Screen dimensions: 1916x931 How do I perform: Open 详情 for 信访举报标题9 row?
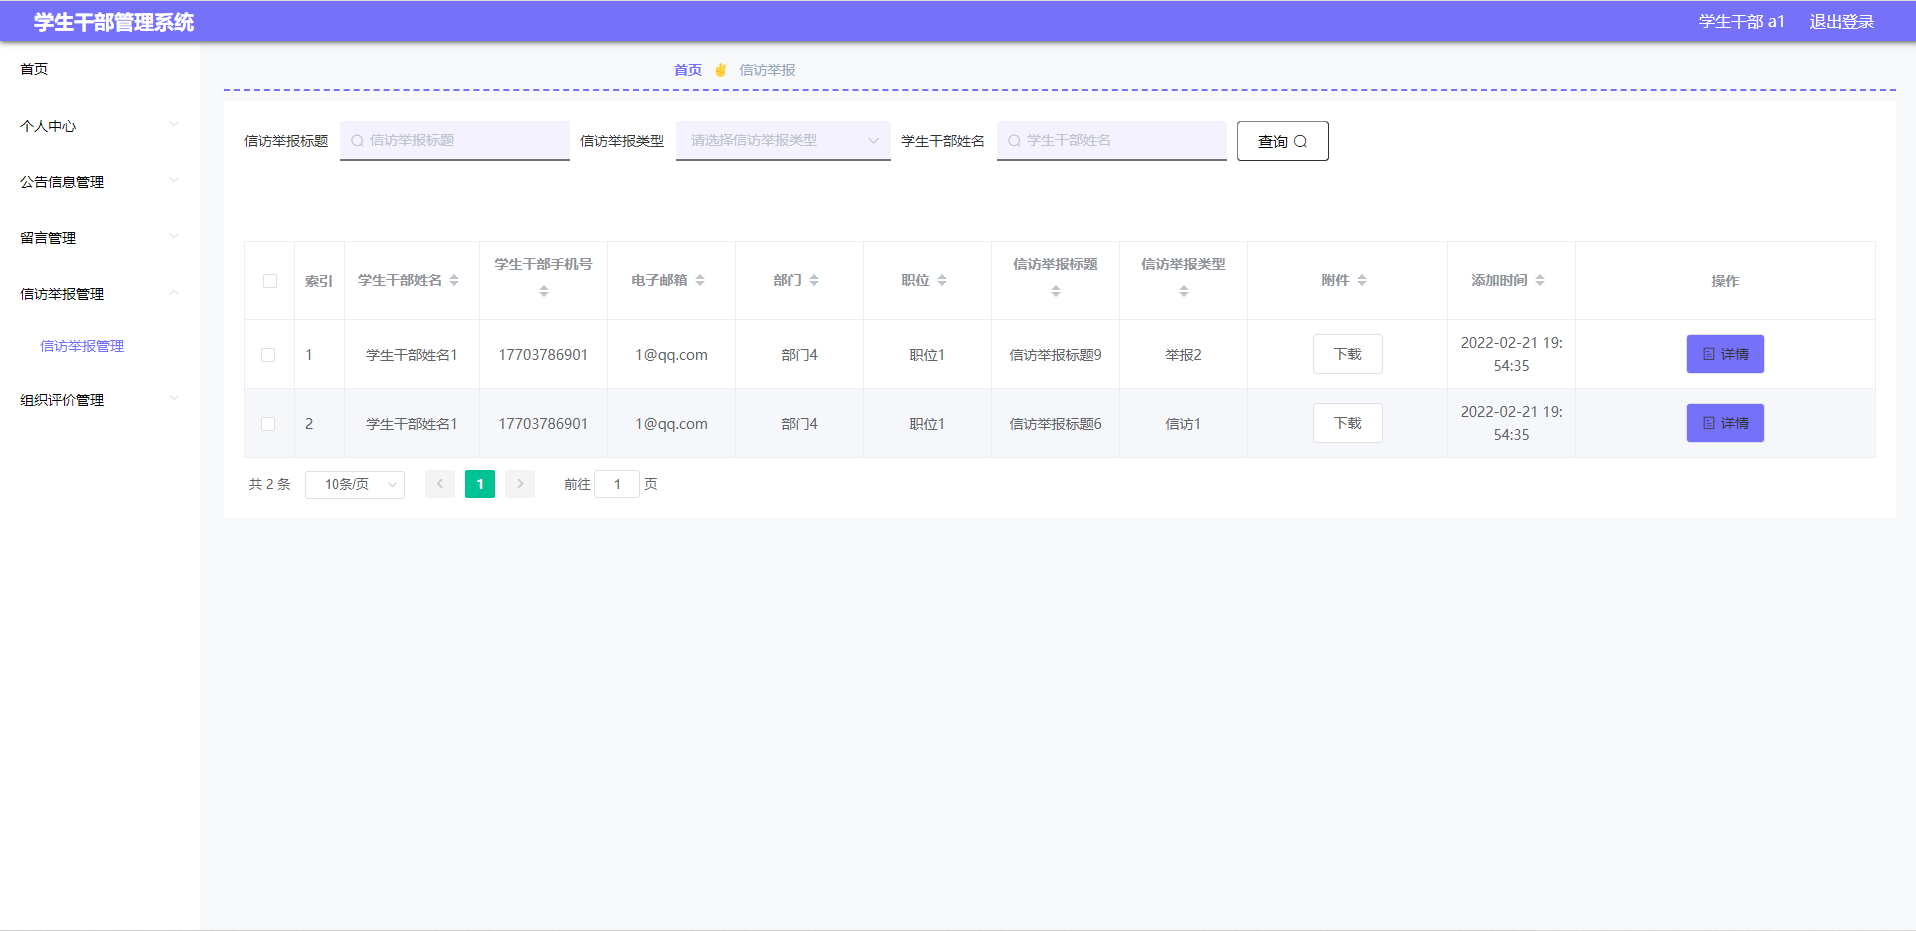(x=1725, y=354)
